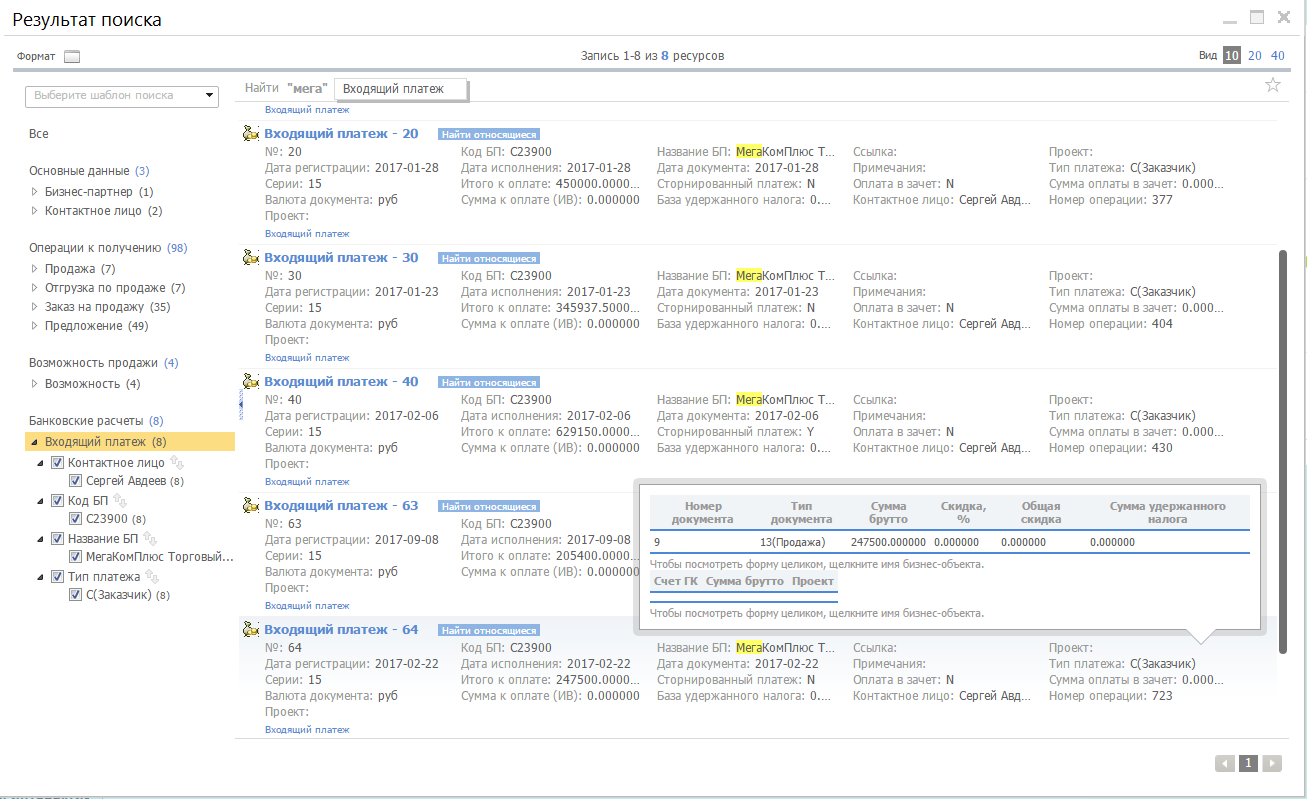This screenshot has width=1307, height=799.
Task: Click Найти относящиеся for payment 40
Action: click(x=488, y=383)
